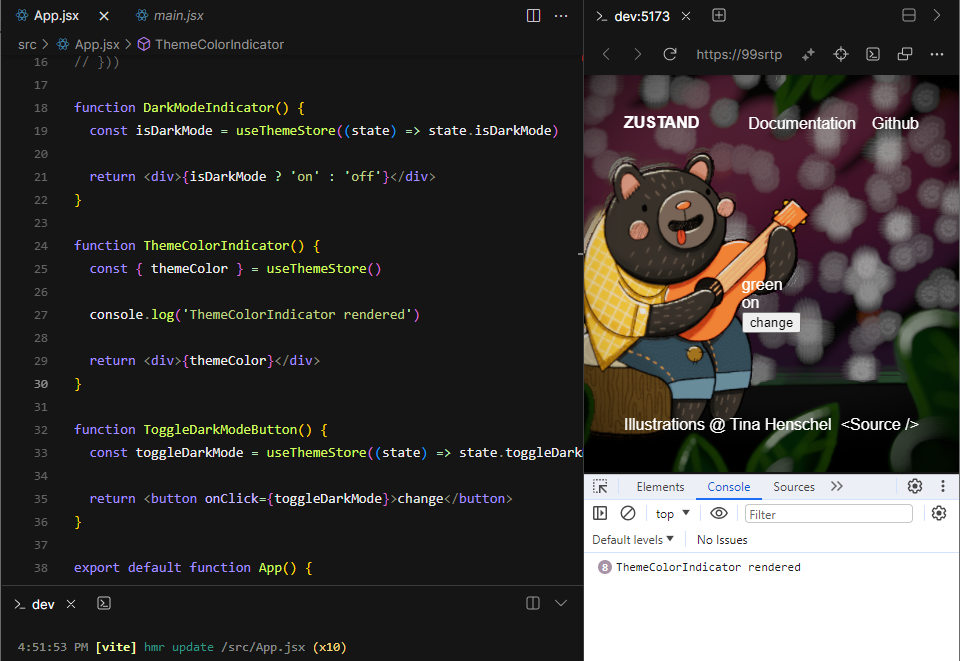The height and width of the screenshot is (661, 960).
Task: Click line number 24 in the gutter
Action: pos(40,246)
